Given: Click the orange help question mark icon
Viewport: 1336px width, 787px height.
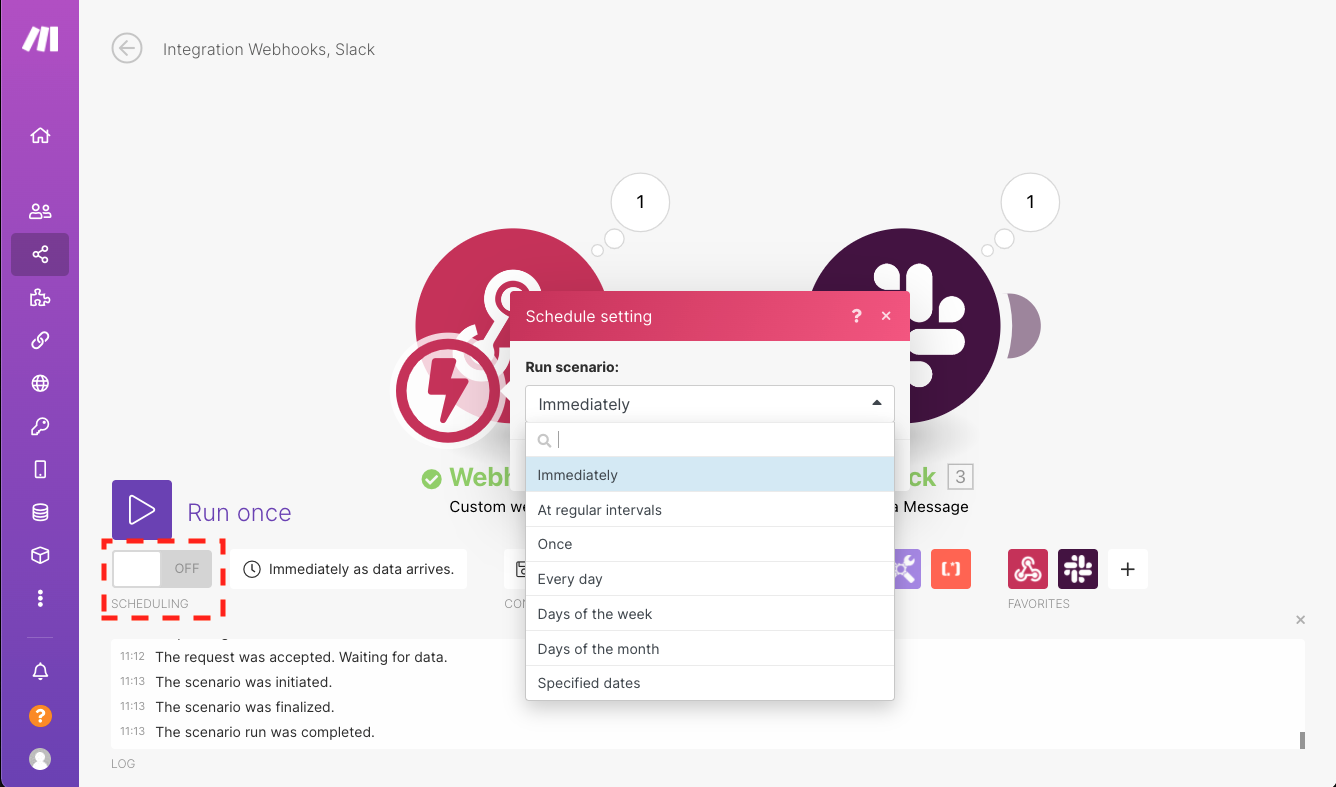Looking at the screenshot, I should coord(40,716).
